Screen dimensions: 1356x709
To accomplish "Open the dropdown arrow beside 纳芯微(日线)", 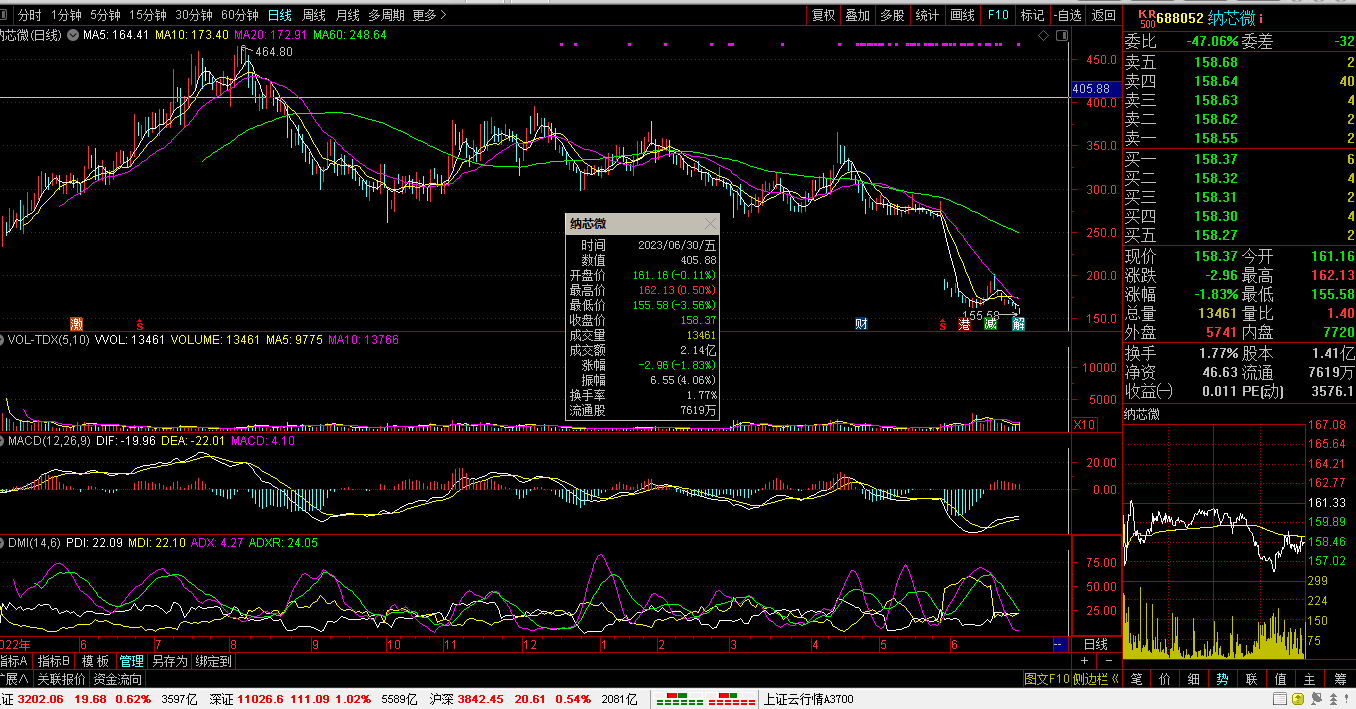I will 71,35.
